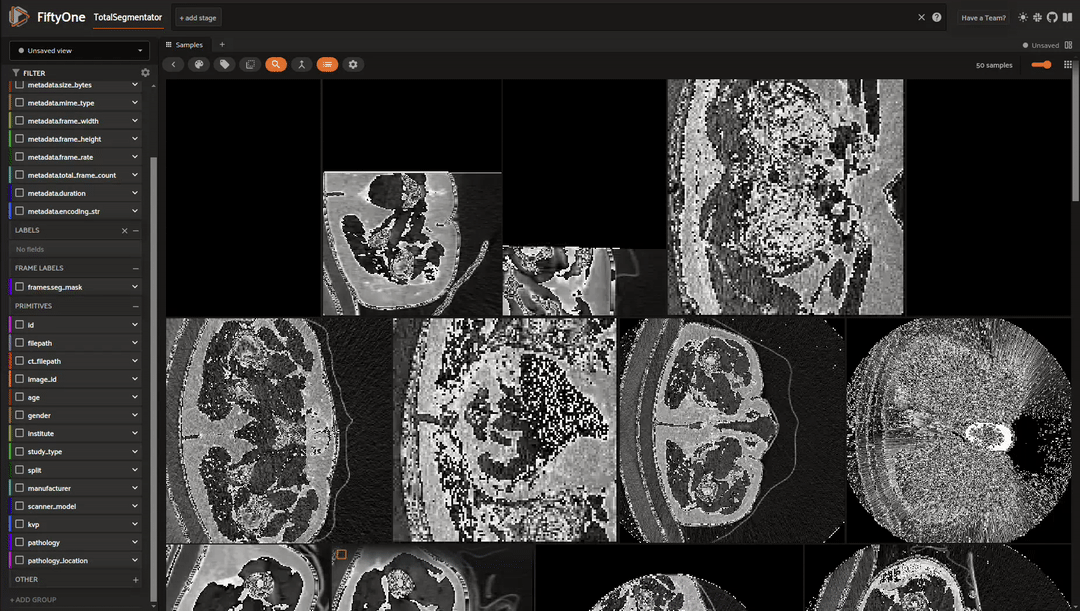This screenshot has width=1080, height=611.
Task: Click the patches view icon
Action: pyautogui.click(x=250, y=64)
